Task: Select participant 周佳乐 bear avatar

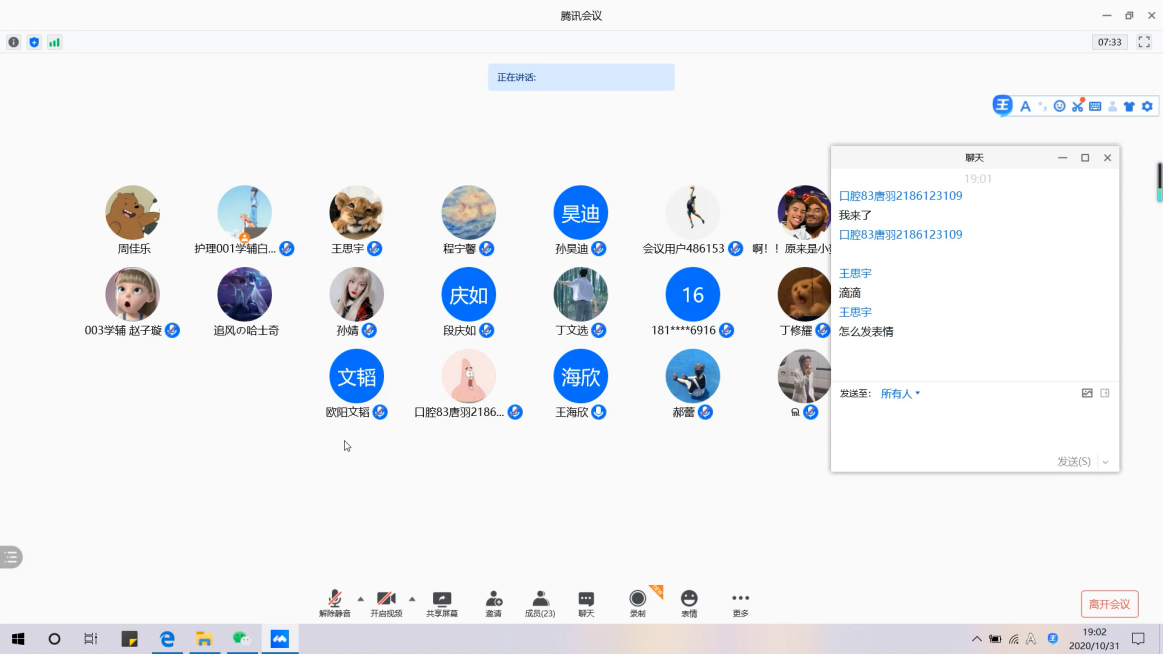Action: pos(133,213)
